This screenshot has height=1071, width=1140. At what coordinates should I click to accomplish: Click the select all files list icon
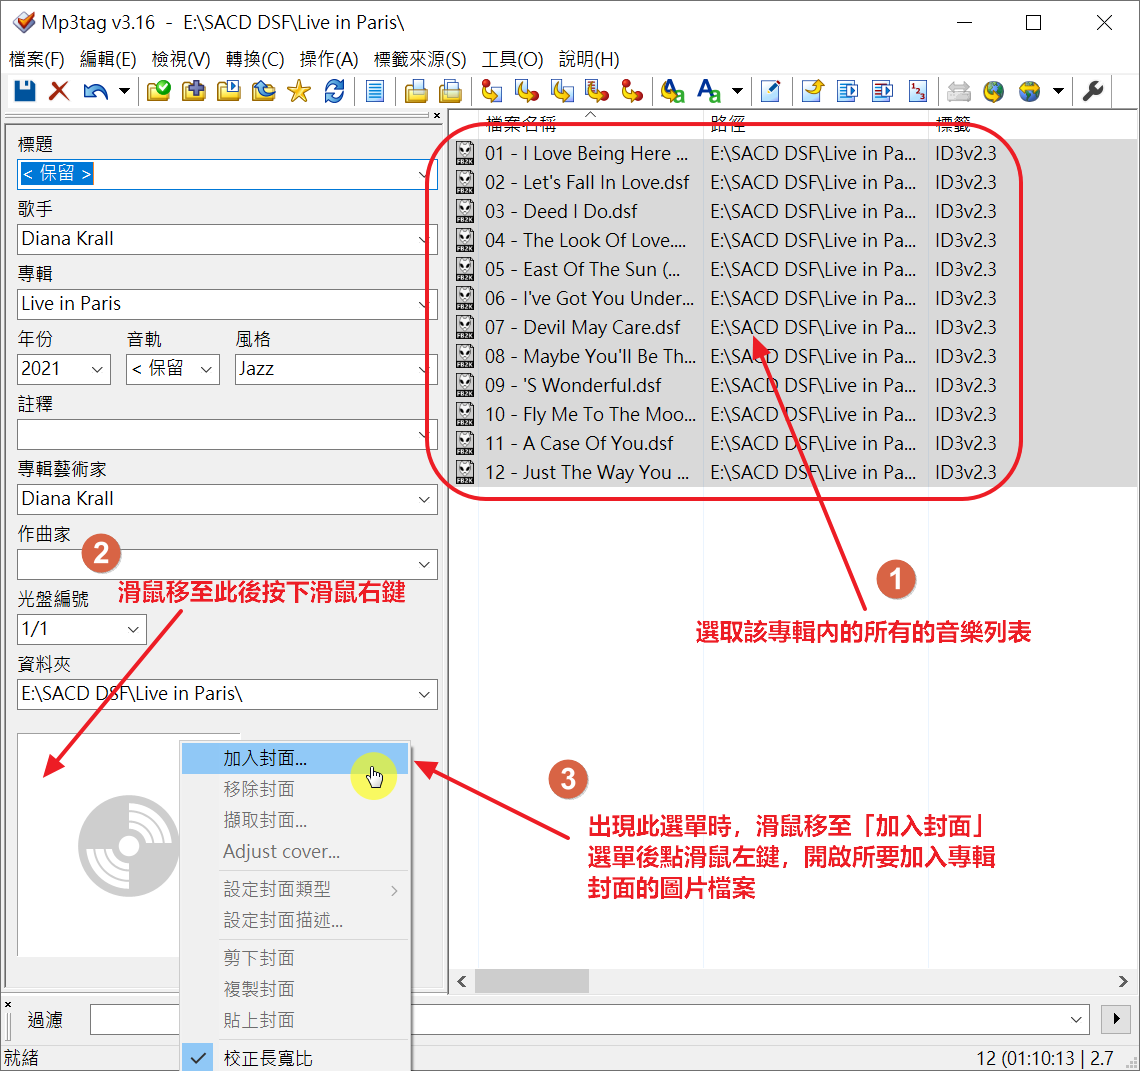tap(374, 91)
